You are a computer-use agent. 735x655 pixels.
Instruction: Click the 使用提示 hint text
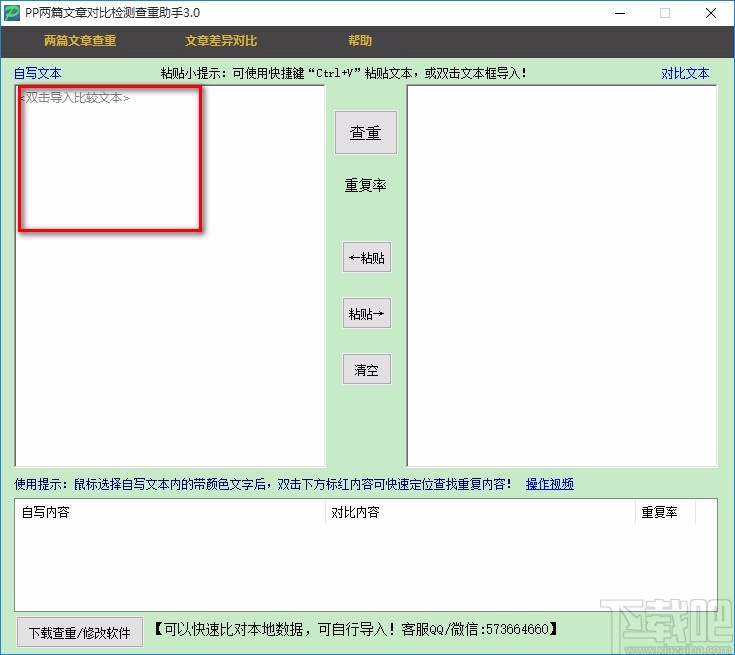[262, 484]
